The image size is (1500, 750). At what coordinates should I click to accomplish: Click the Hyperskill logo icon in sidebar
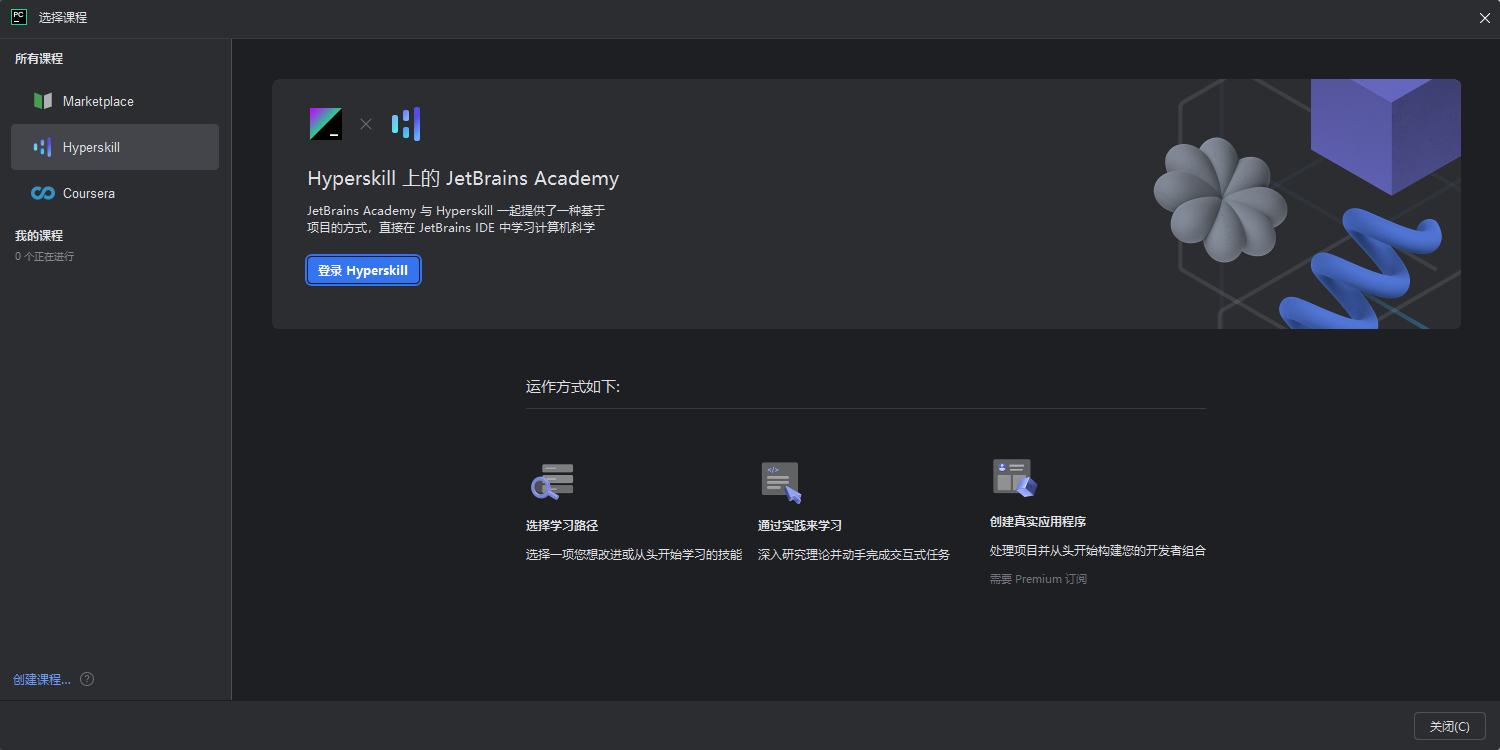42,147
